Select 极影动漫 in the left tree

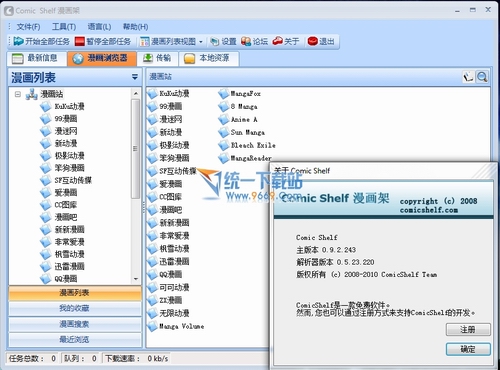pyautogui.click(x=69, y=156)
